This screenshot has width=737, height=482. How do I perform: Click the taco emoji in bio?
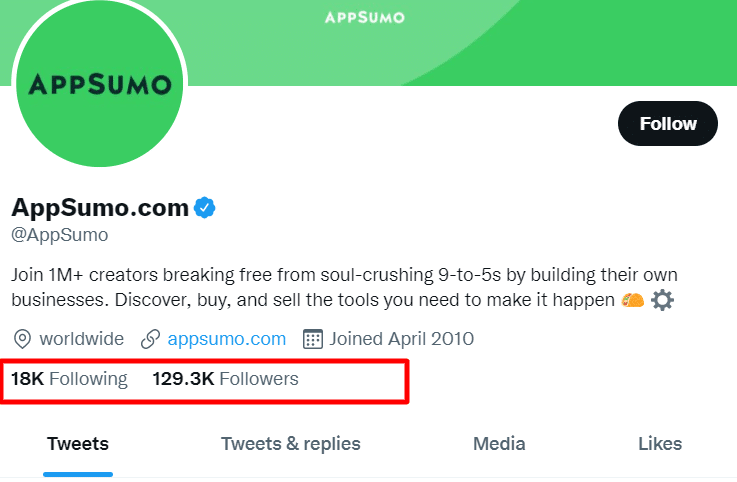(632, 300)
